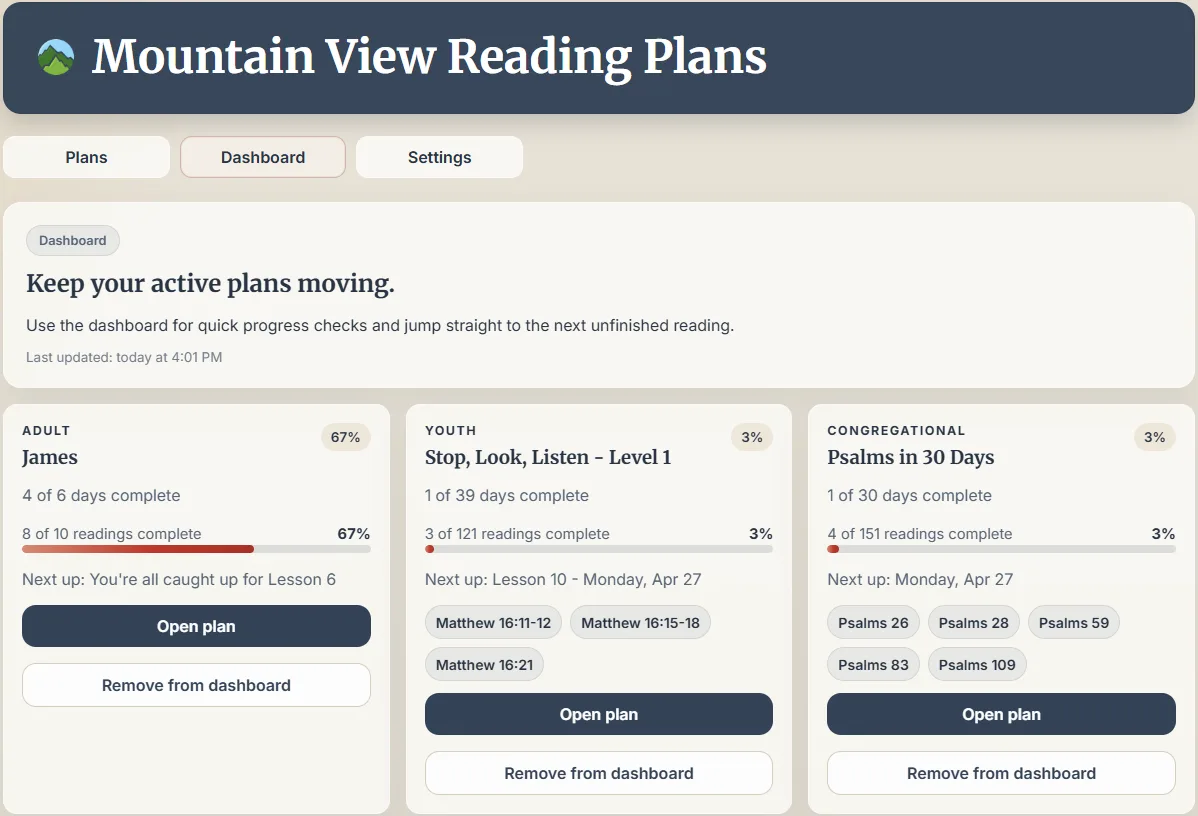Open the Stop, Look, Listen plan
The height and width of the screenshot is (816, 1198).
tap(598, 714)
